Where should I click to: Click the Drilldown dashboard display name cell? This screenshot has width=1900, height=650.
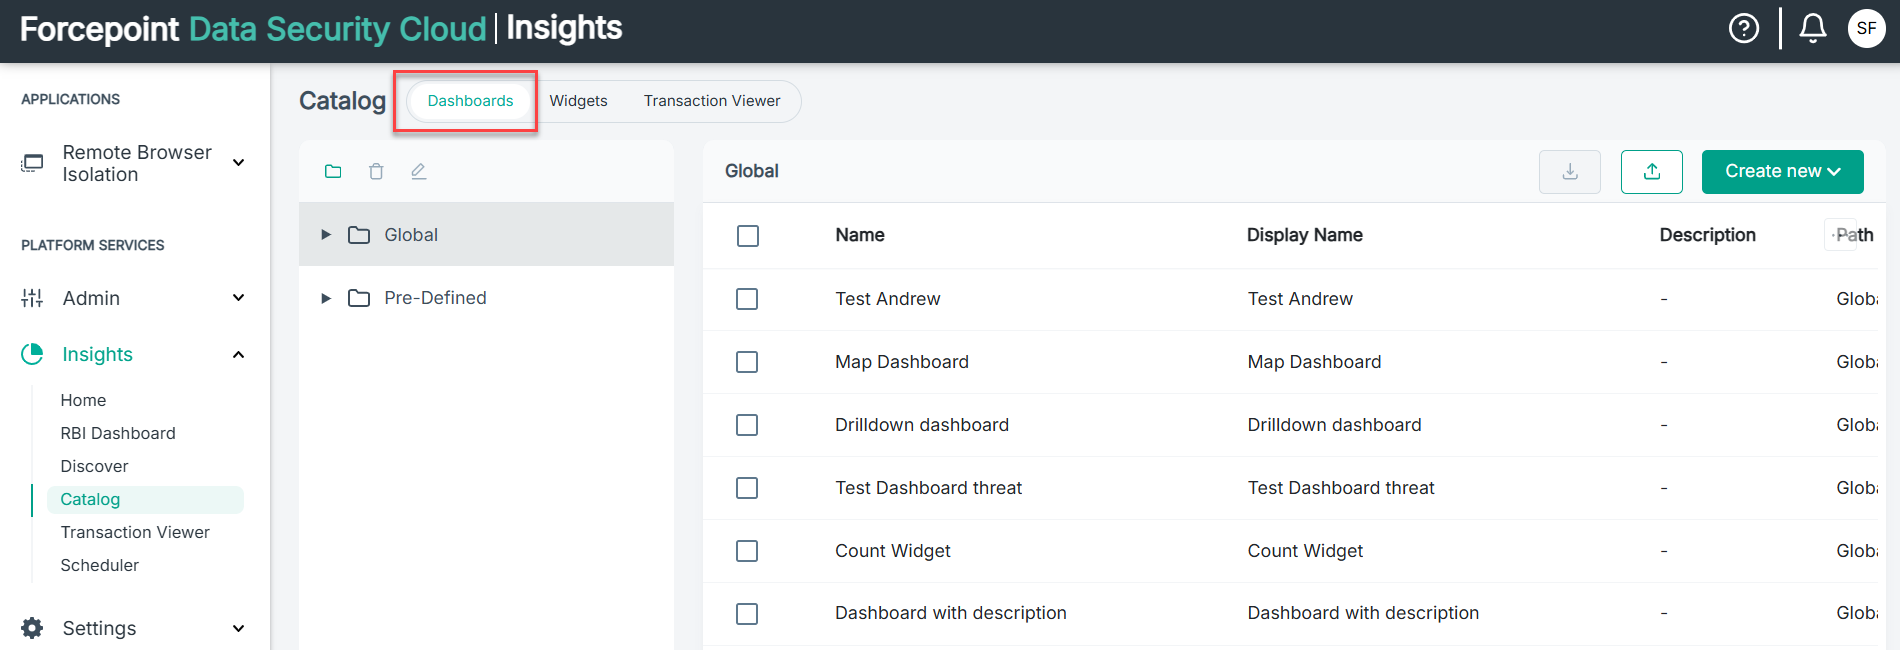pos(1334,425)
